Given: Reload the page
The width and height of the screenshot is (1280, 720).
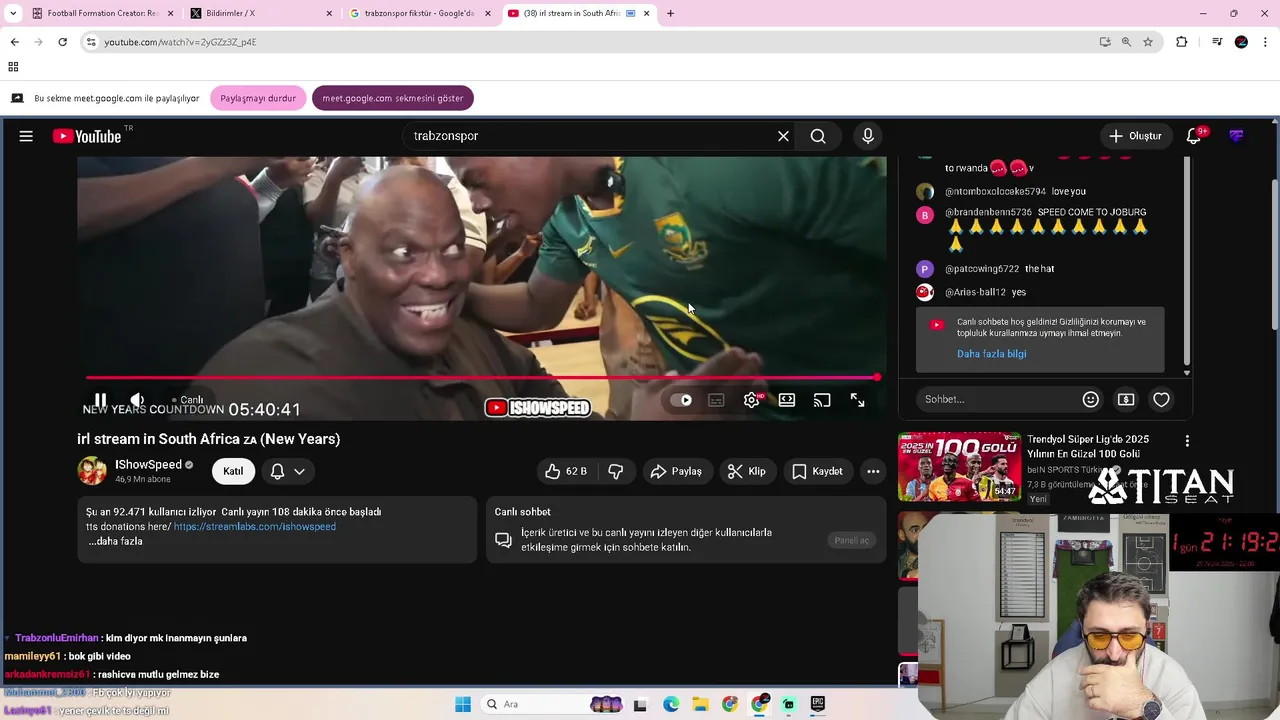Looking at the screenshot, I should click(62, 42).
